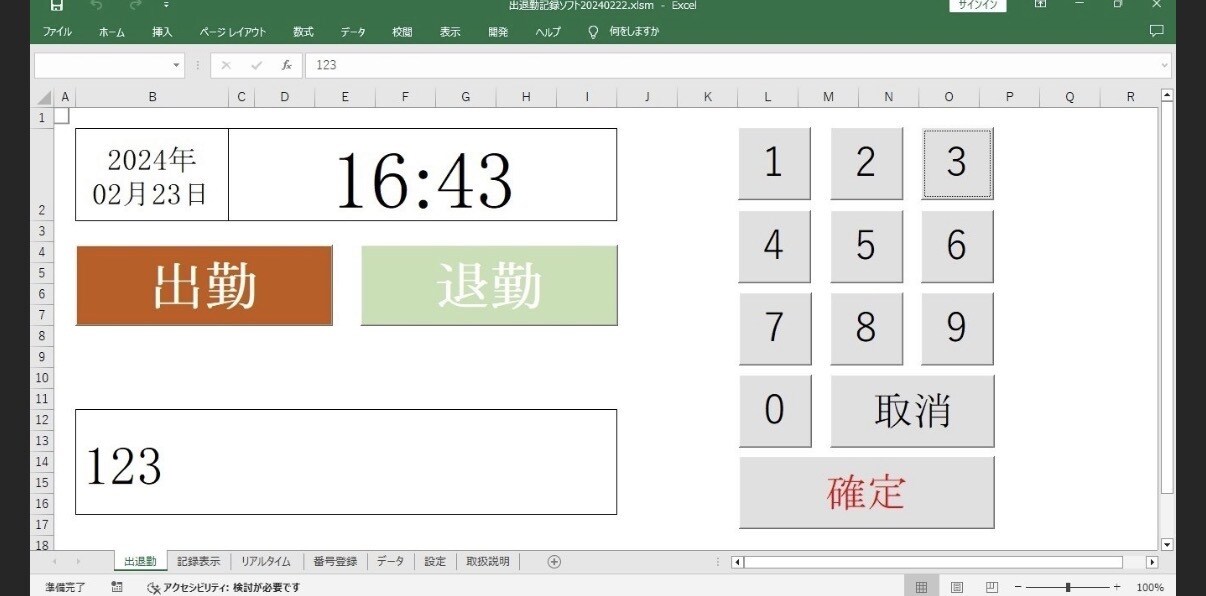Switch to Normal view icon
This screenshot has height=596, width=1206.
tap(922, 587)
